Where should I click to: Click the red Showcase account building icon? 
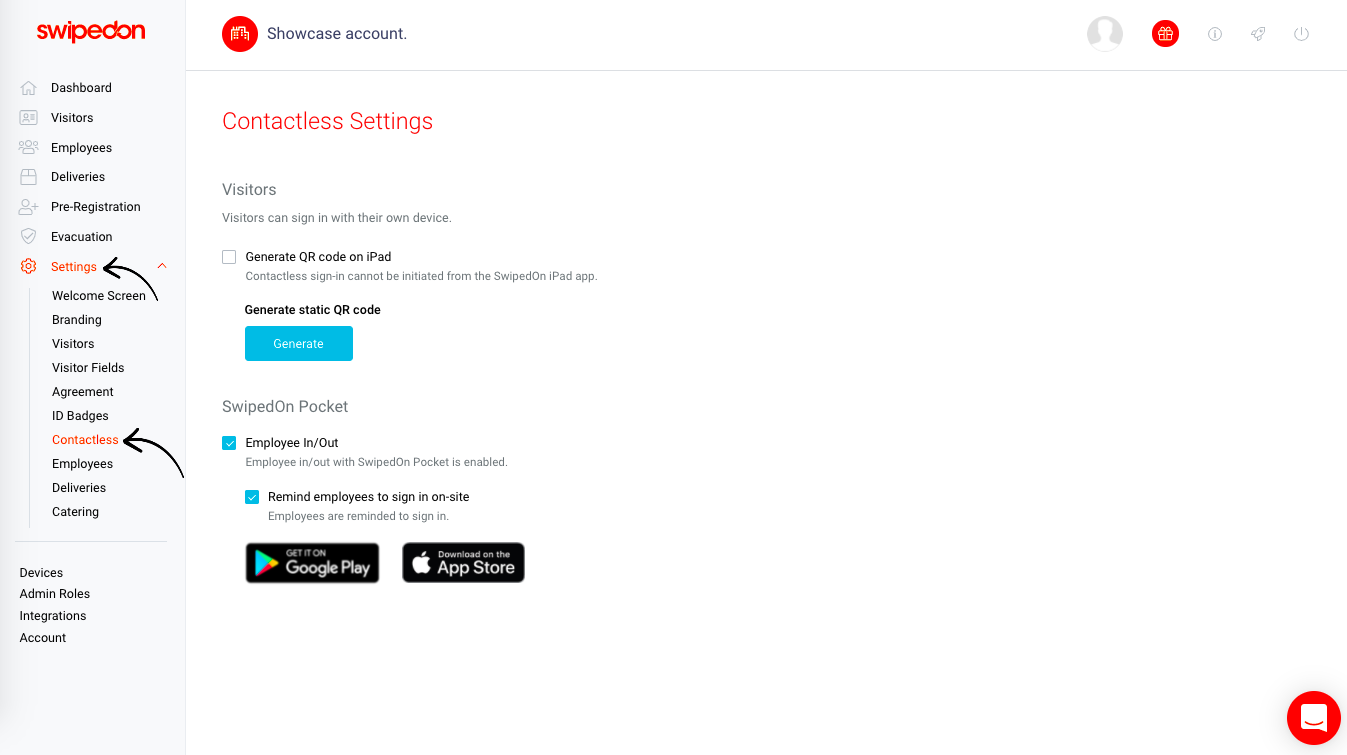(x=240, y=34)
